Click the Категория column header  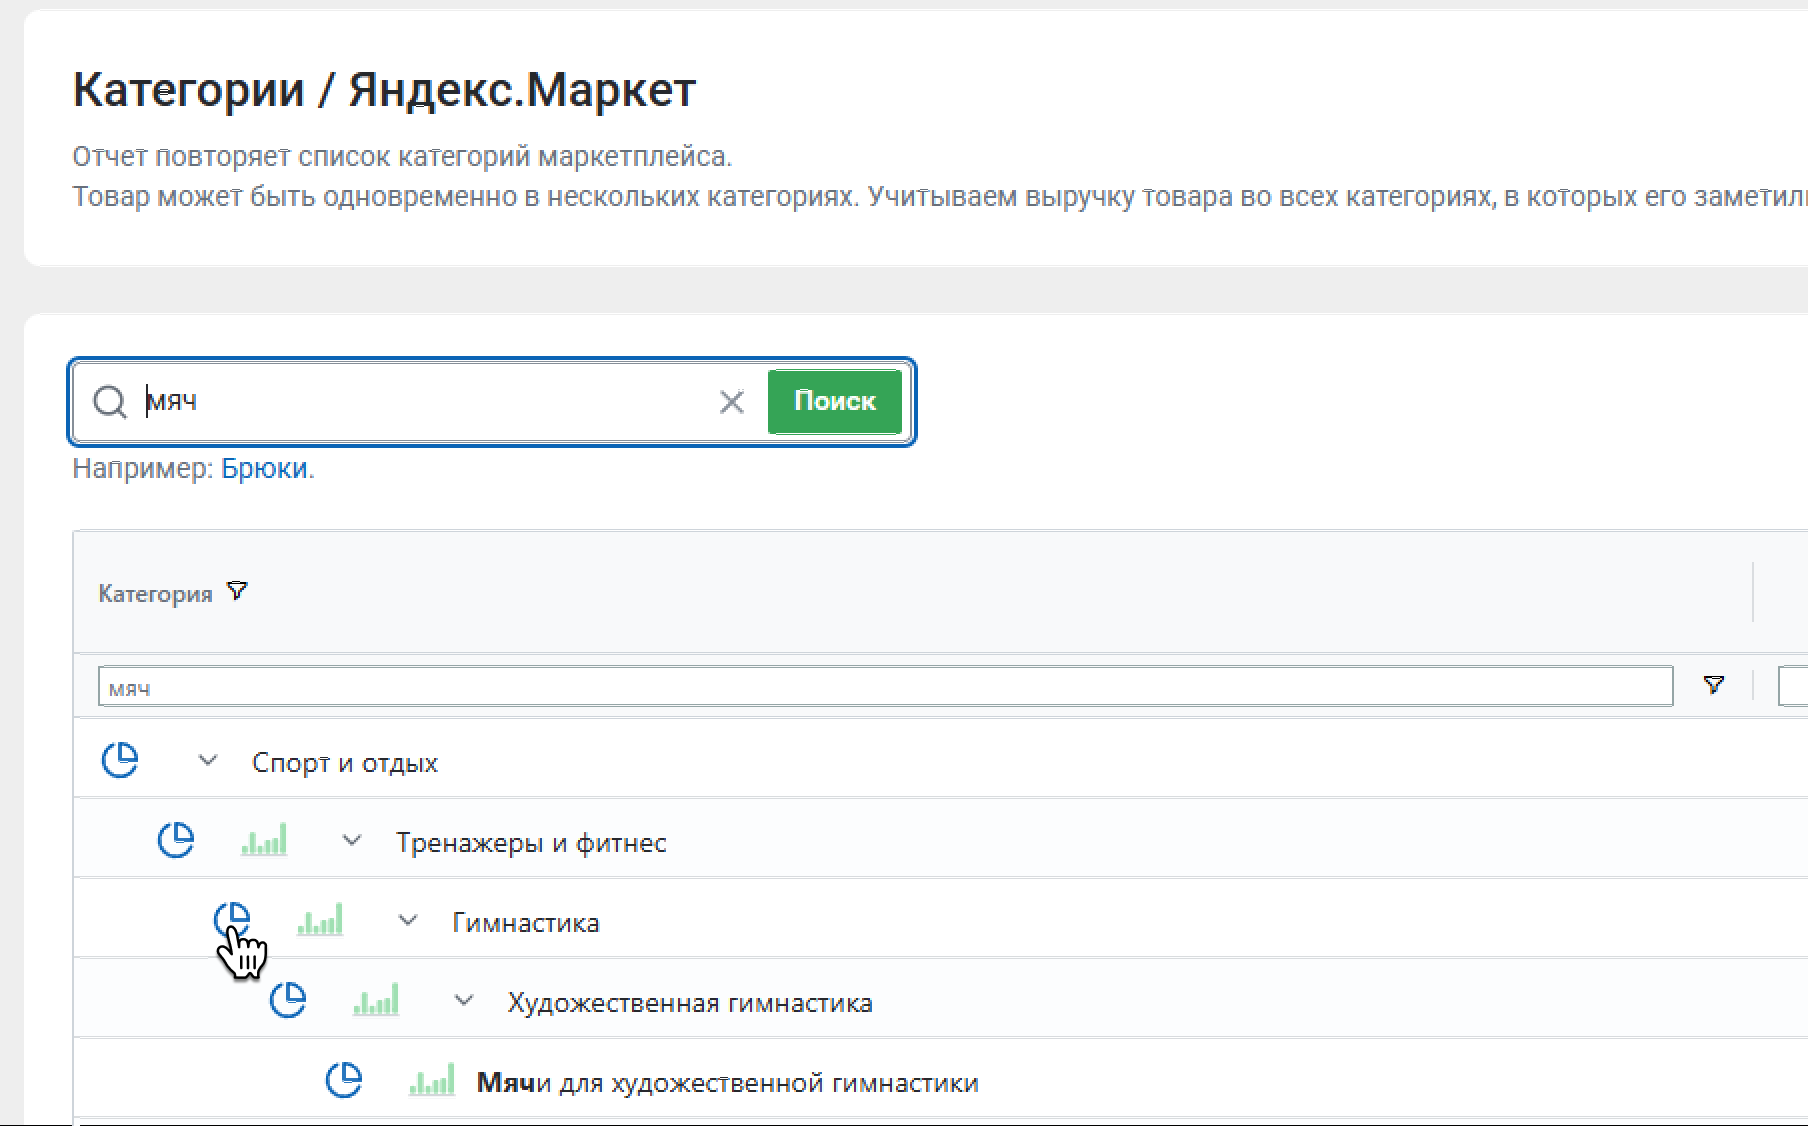pyautogui.click(x=155, y=594)
